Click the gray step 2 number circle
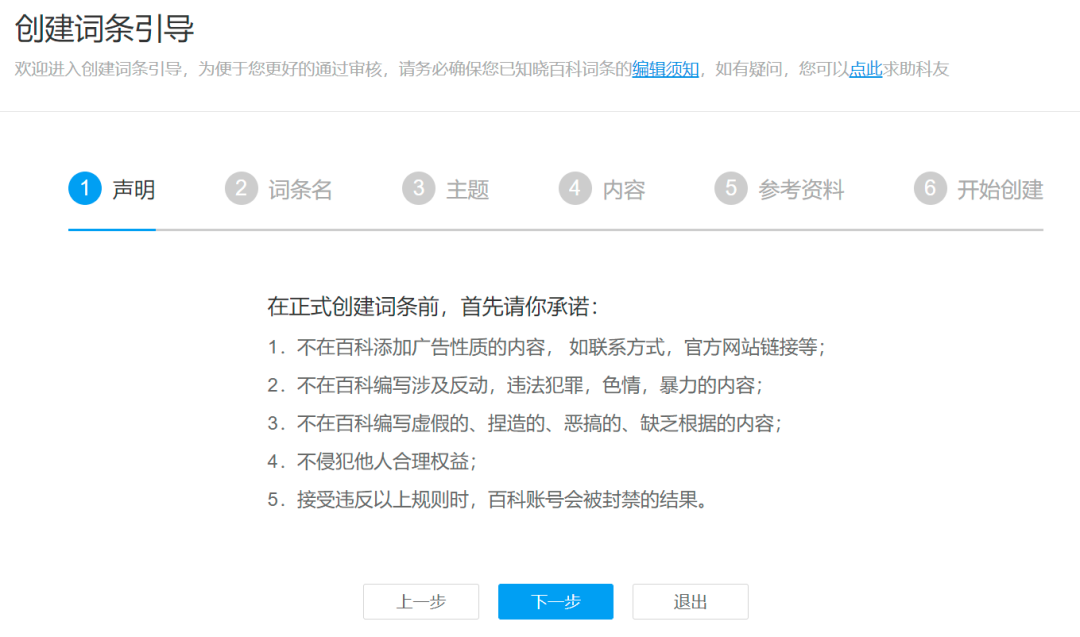Image resolution: width=1080 pixels, height=637 pixels. (x=241, y=188)
